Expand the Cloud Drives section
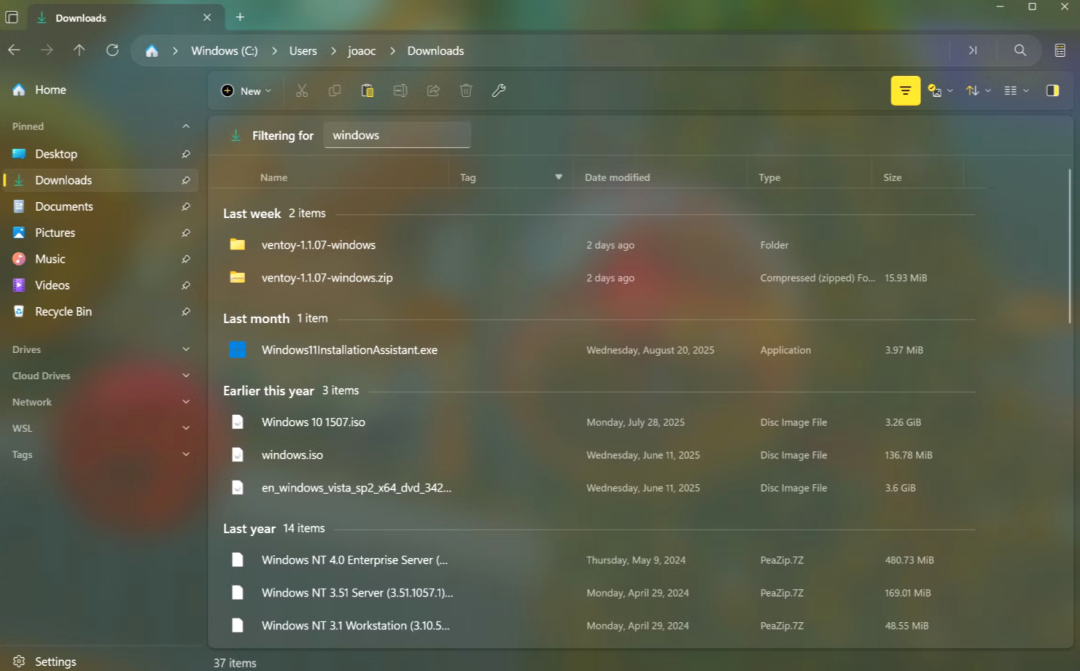 point(185,375)
